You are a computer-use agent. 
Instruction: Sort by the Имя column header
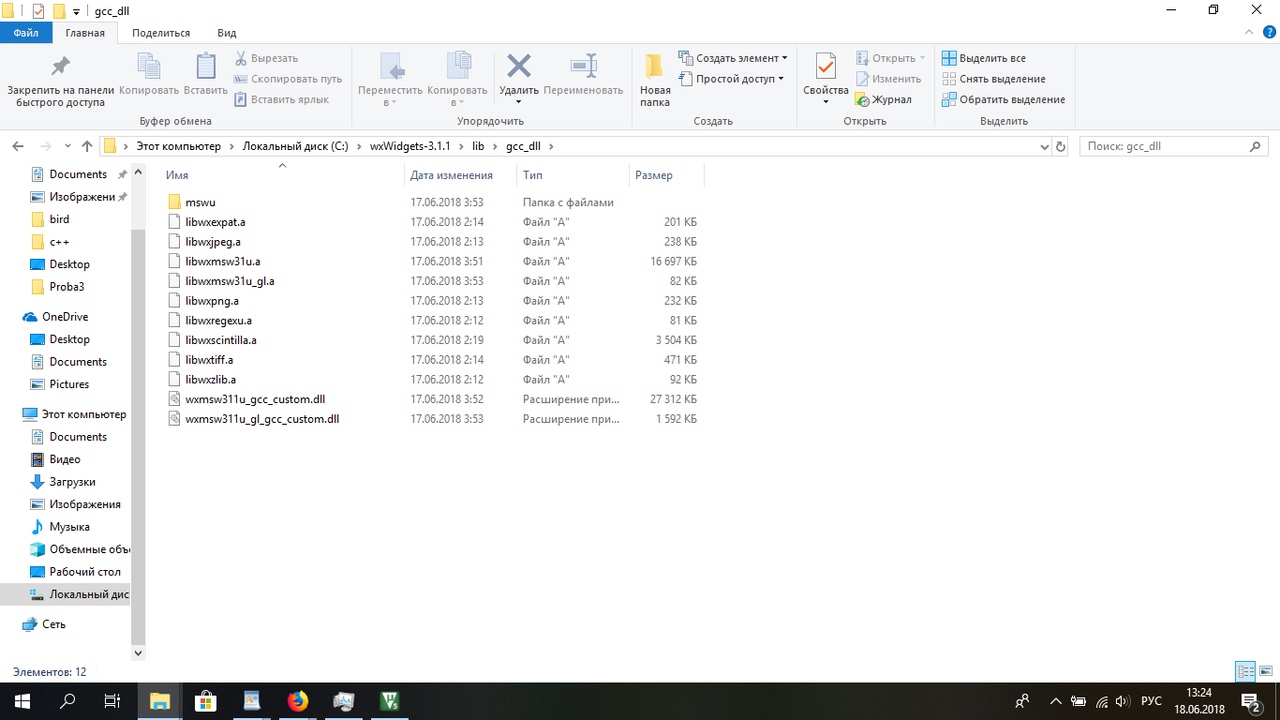(284, 175)
